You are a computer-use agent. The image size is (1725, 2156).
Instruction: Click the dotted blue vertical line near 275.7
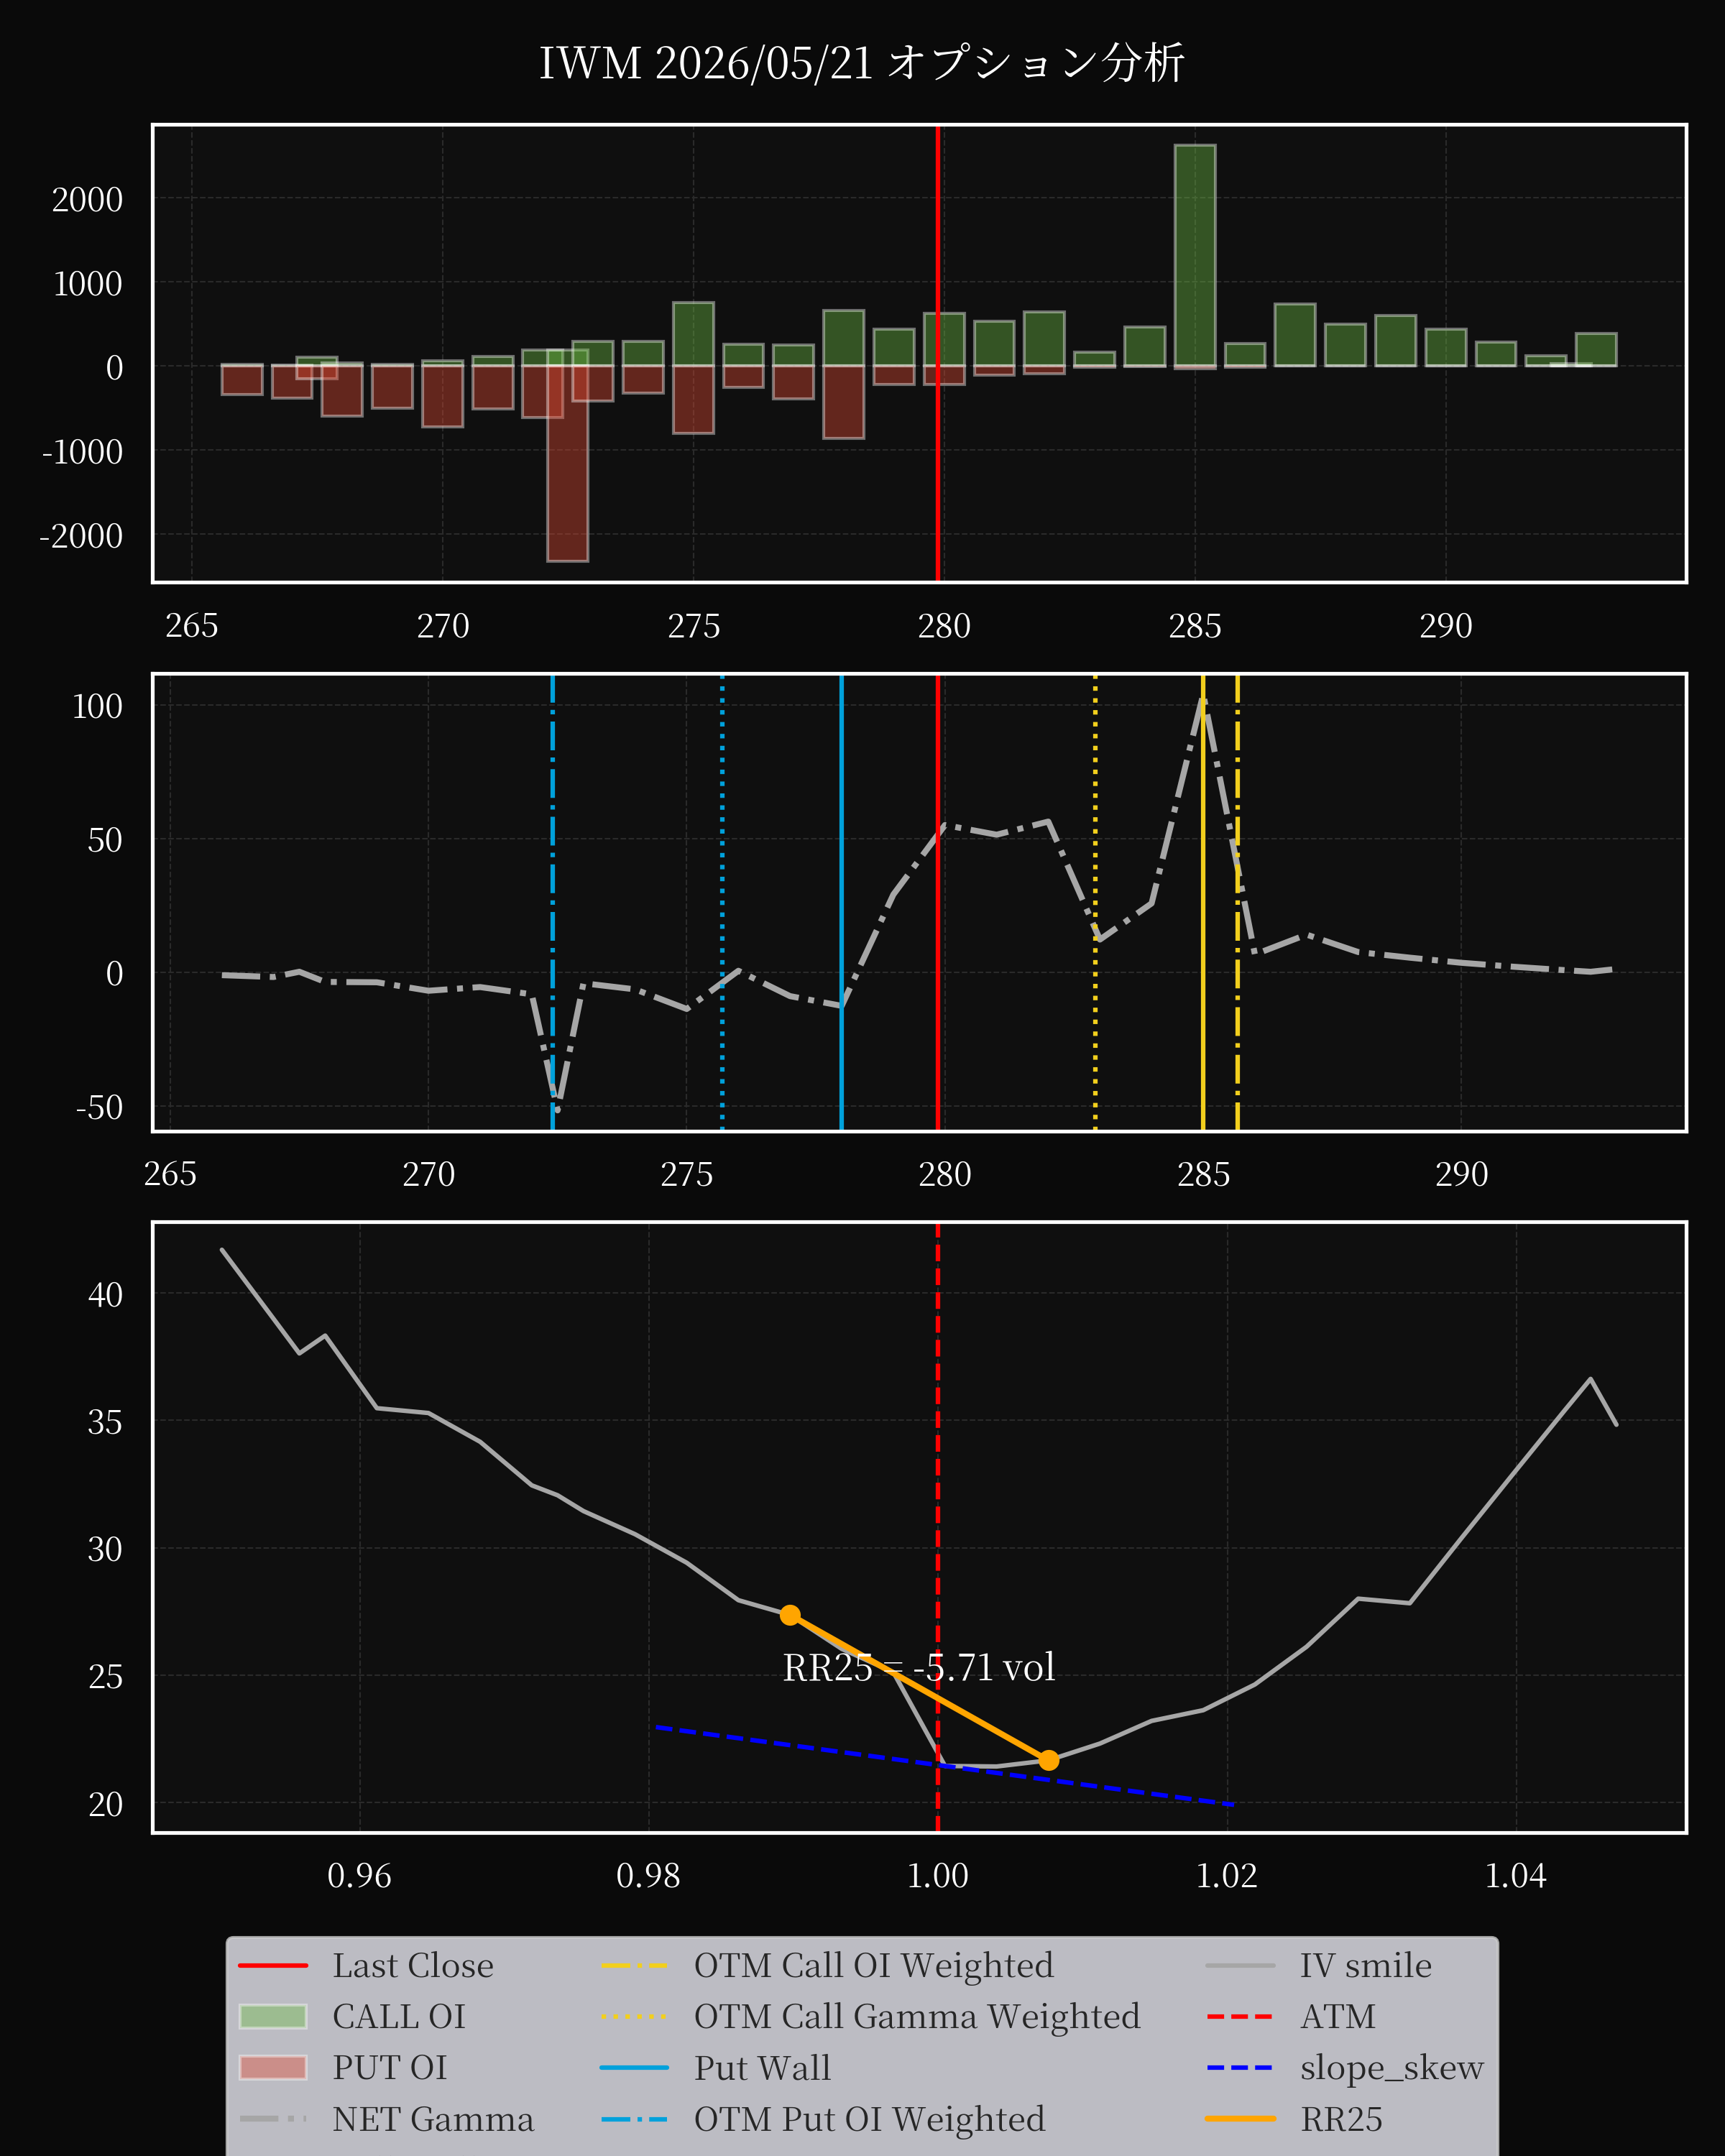coord(722,903)
